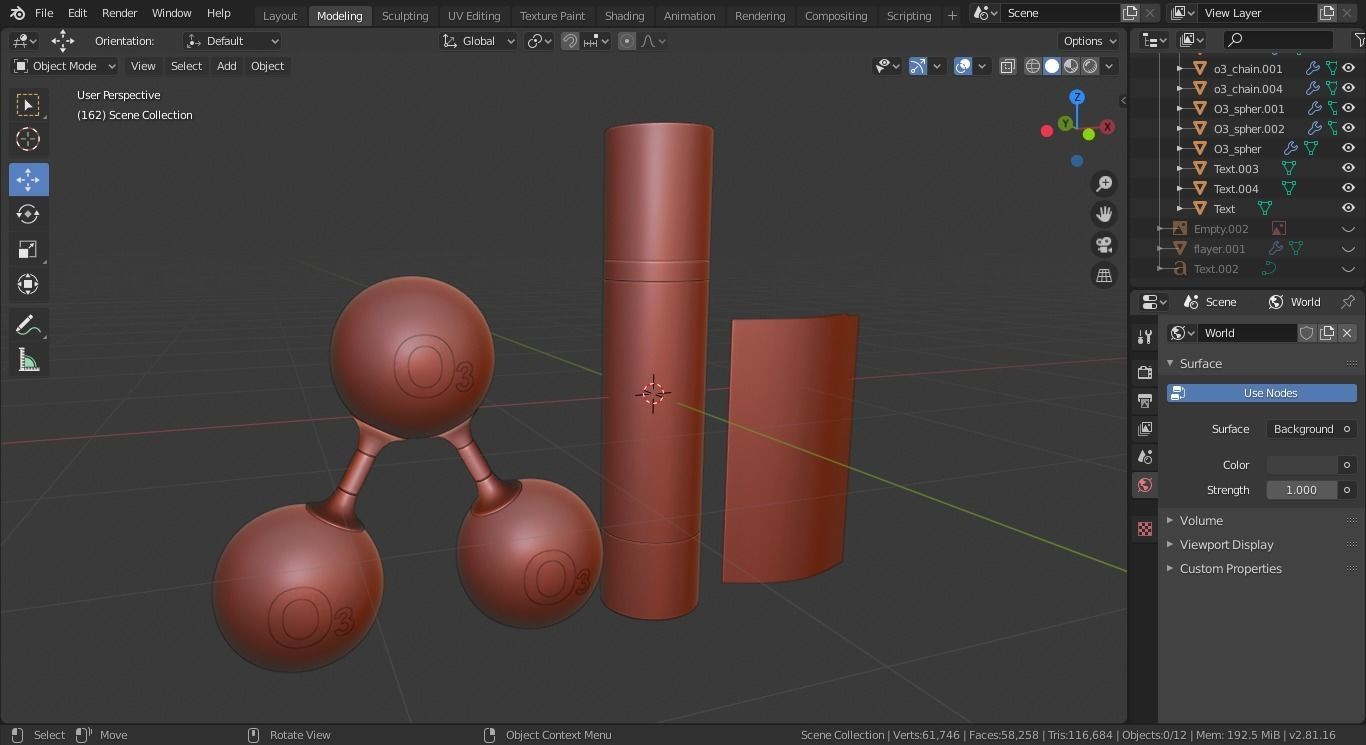Switch to the UV Editing workspace tab
The width and height of the screenshot is (1366, 745).
tap(474, 16)
